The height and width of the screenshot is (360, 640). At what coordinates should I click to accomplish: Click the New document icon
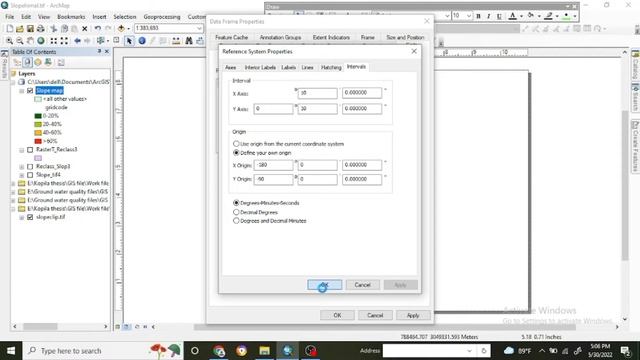tap(10, 29)
